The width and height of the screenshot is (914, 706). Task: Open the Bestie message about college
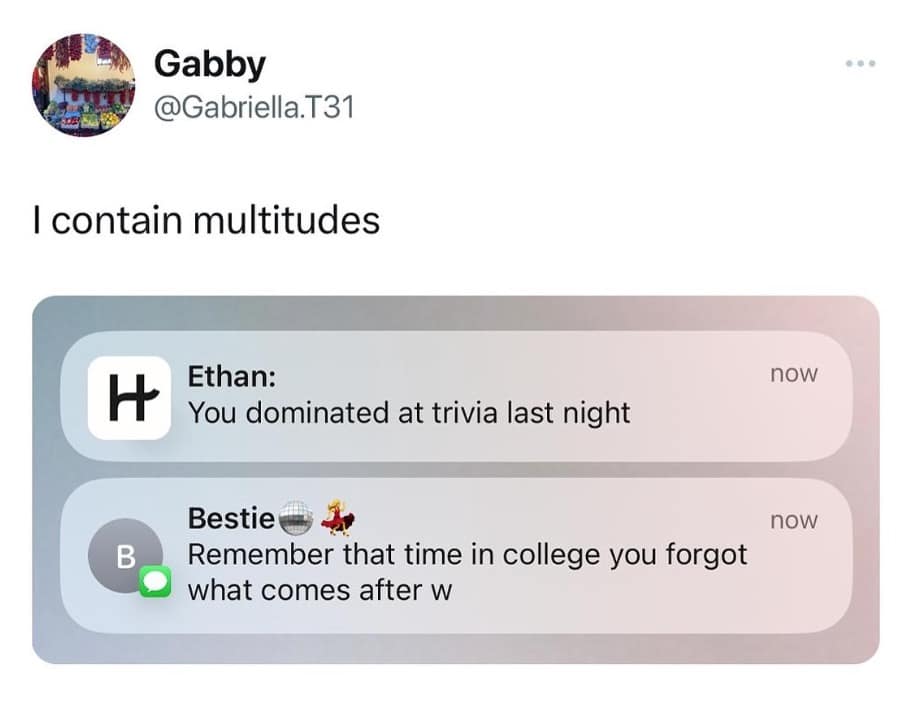click(x=467, y=554)
